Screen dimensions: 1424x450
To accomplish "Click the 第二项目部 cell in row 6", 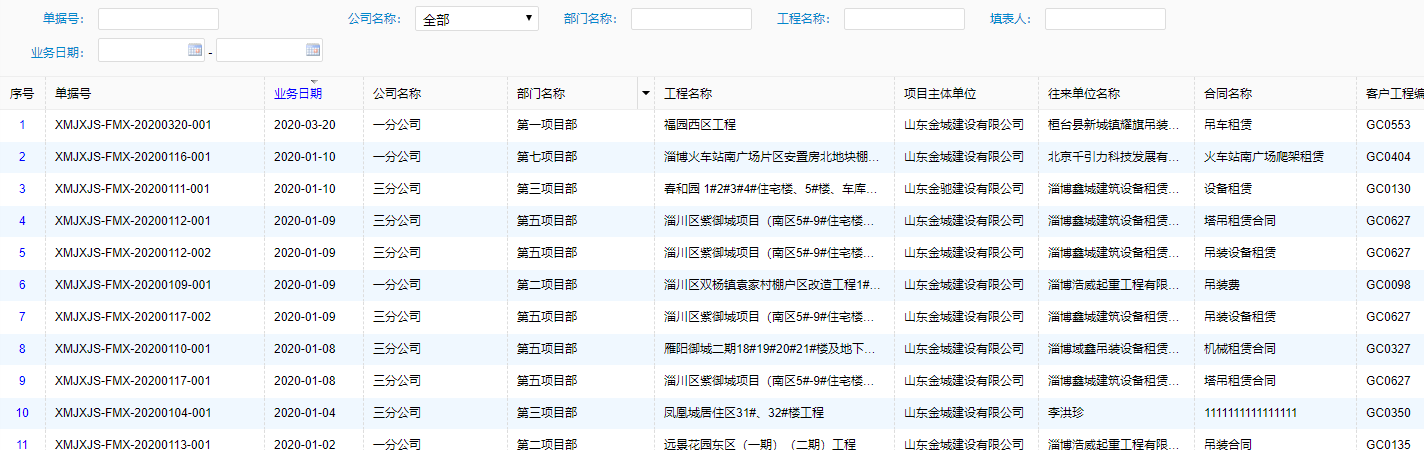I will click(547, 285).
